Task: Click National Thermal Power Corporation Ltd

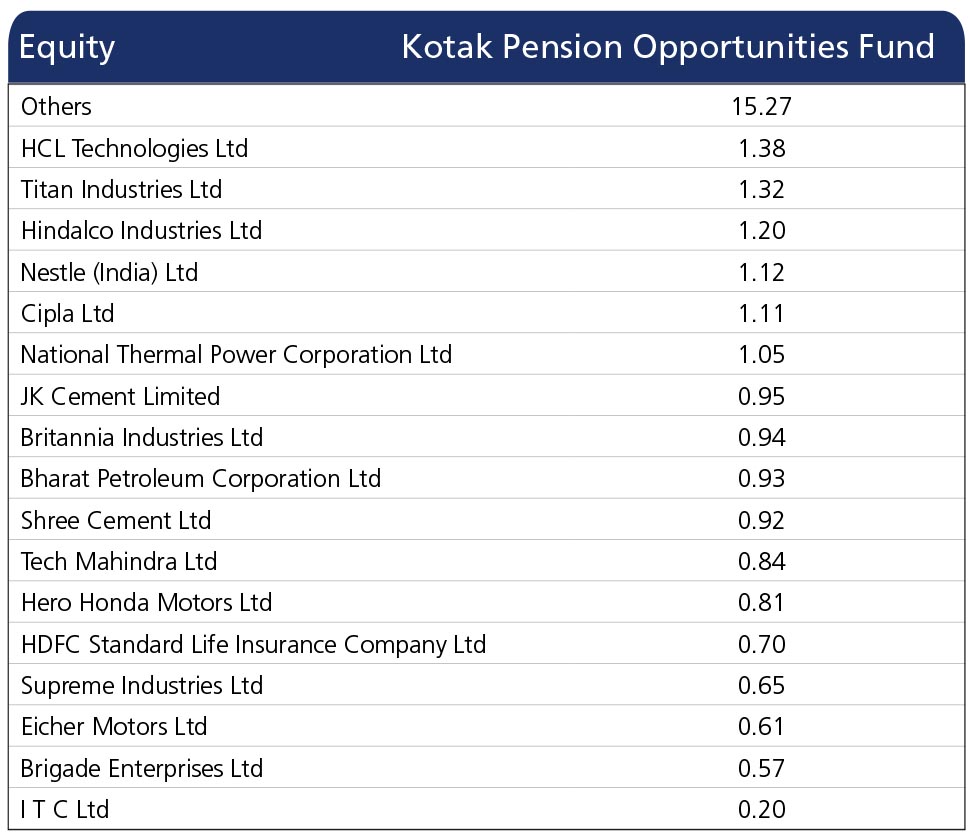Action: 236,355
